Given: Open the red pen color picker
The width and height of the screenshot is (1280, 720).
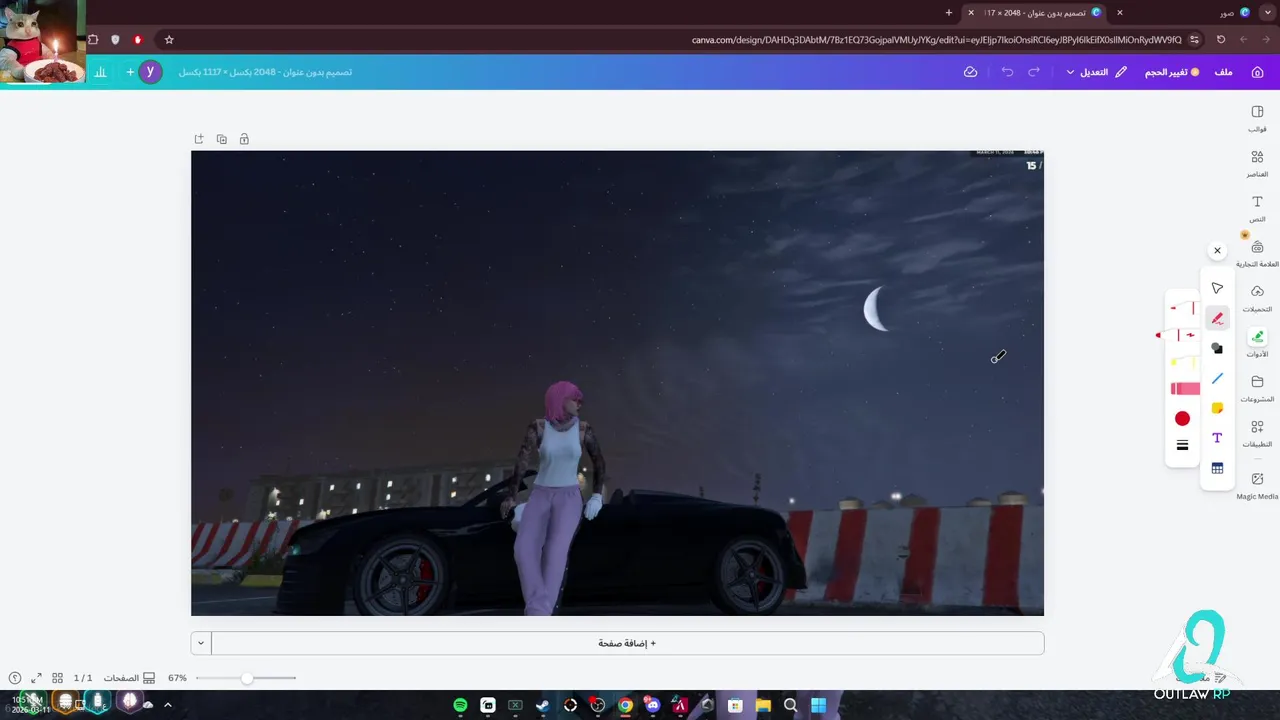Looking at the screenshot, I should point(1182,418).
